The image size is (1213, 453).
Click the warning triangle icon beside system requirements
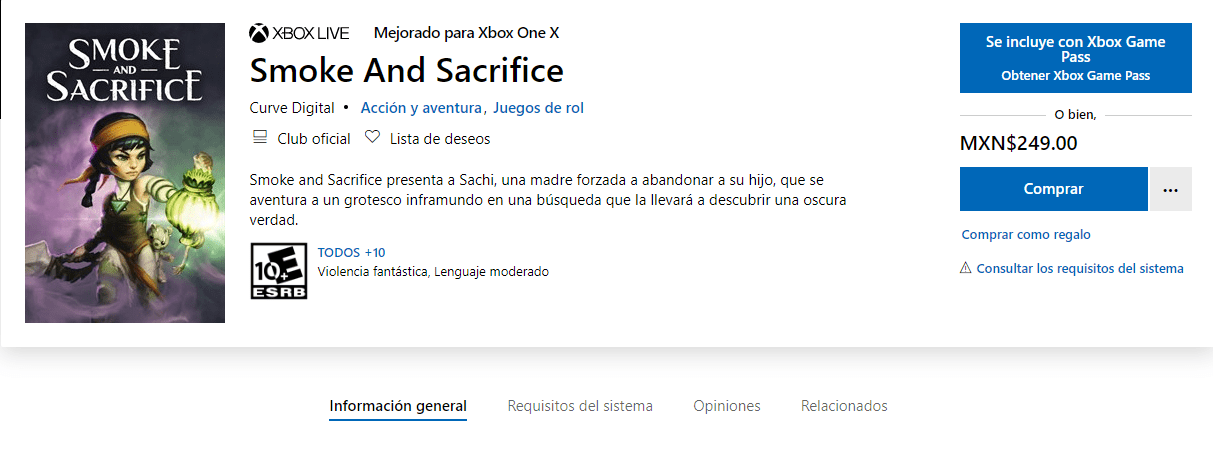(x=966, y=268)
